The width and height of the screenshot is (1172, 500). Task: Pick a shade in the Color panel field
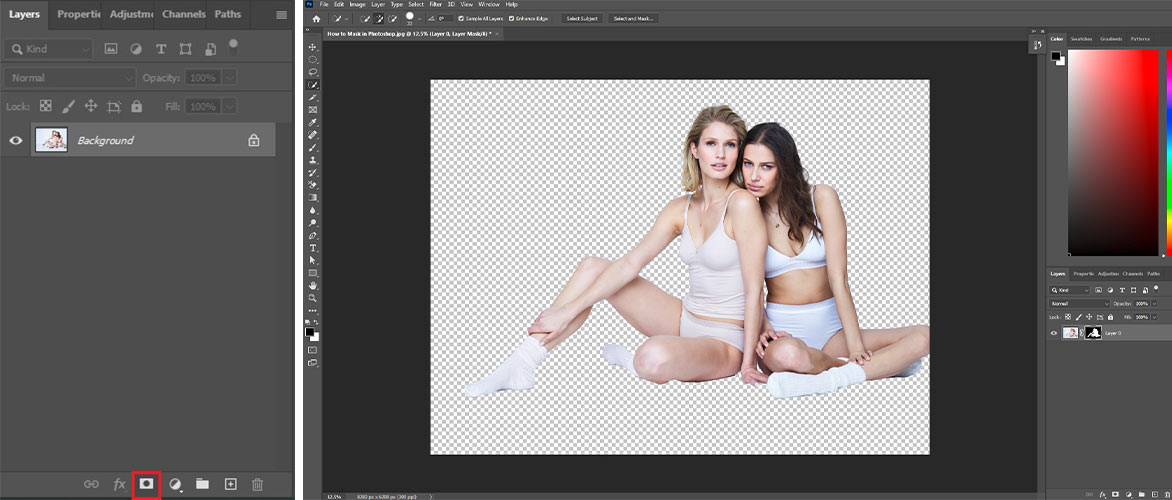(1112, 152)
